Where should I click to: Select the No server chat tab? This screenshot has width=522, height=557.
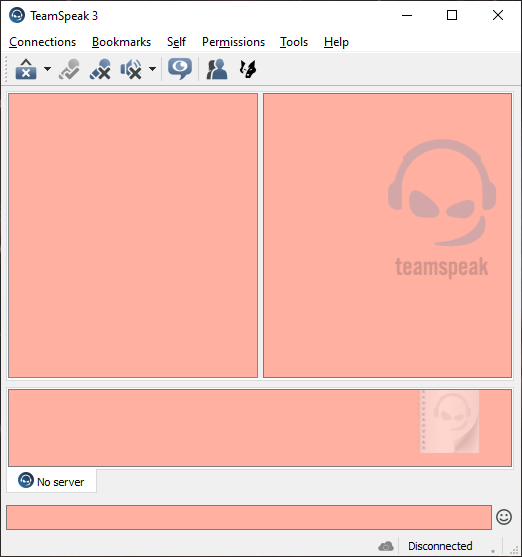click(52, 481)
